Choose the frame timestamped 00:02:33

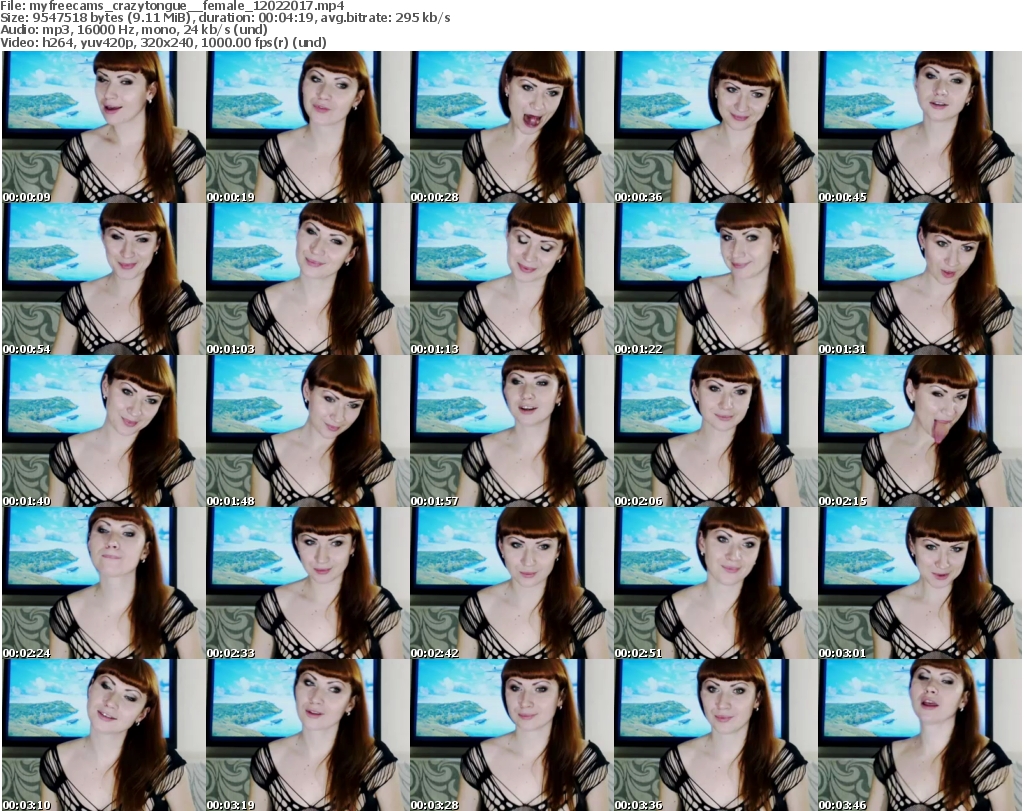[x=308, y=583]
